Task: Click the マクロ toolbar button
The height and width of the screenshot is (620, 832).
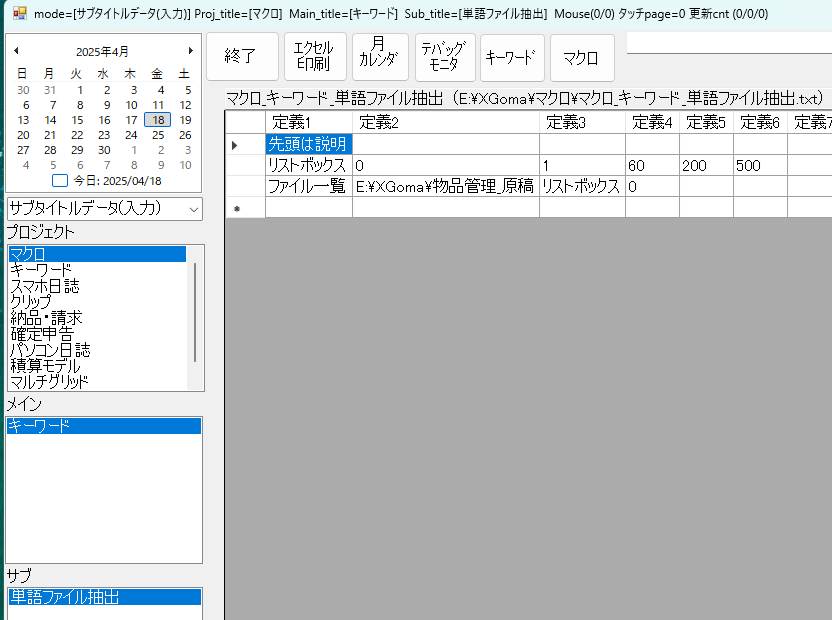Action: [x=581, y=57]
